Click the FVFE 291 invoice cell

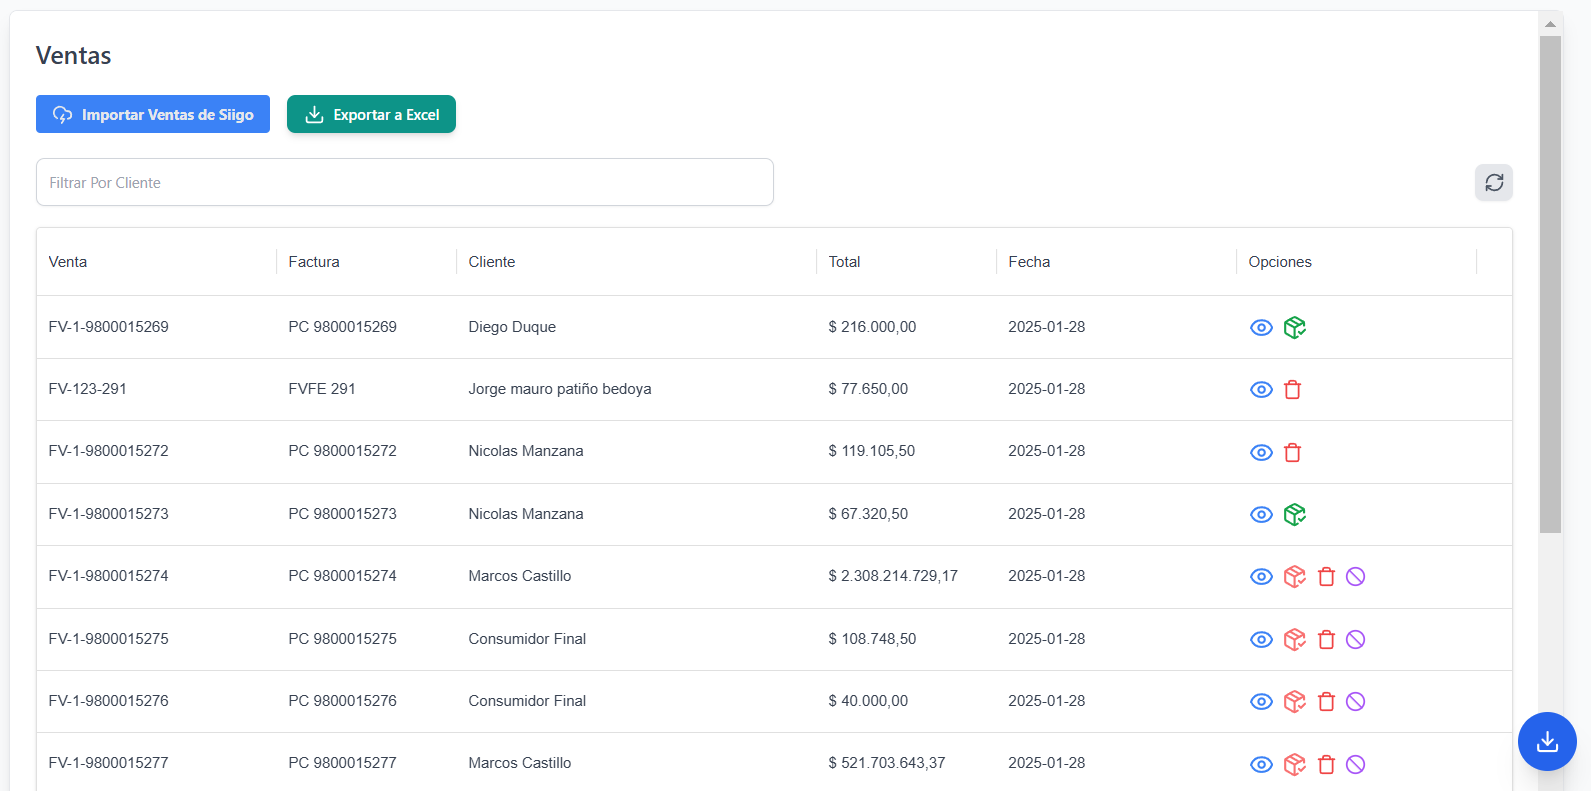coord(322,389)
